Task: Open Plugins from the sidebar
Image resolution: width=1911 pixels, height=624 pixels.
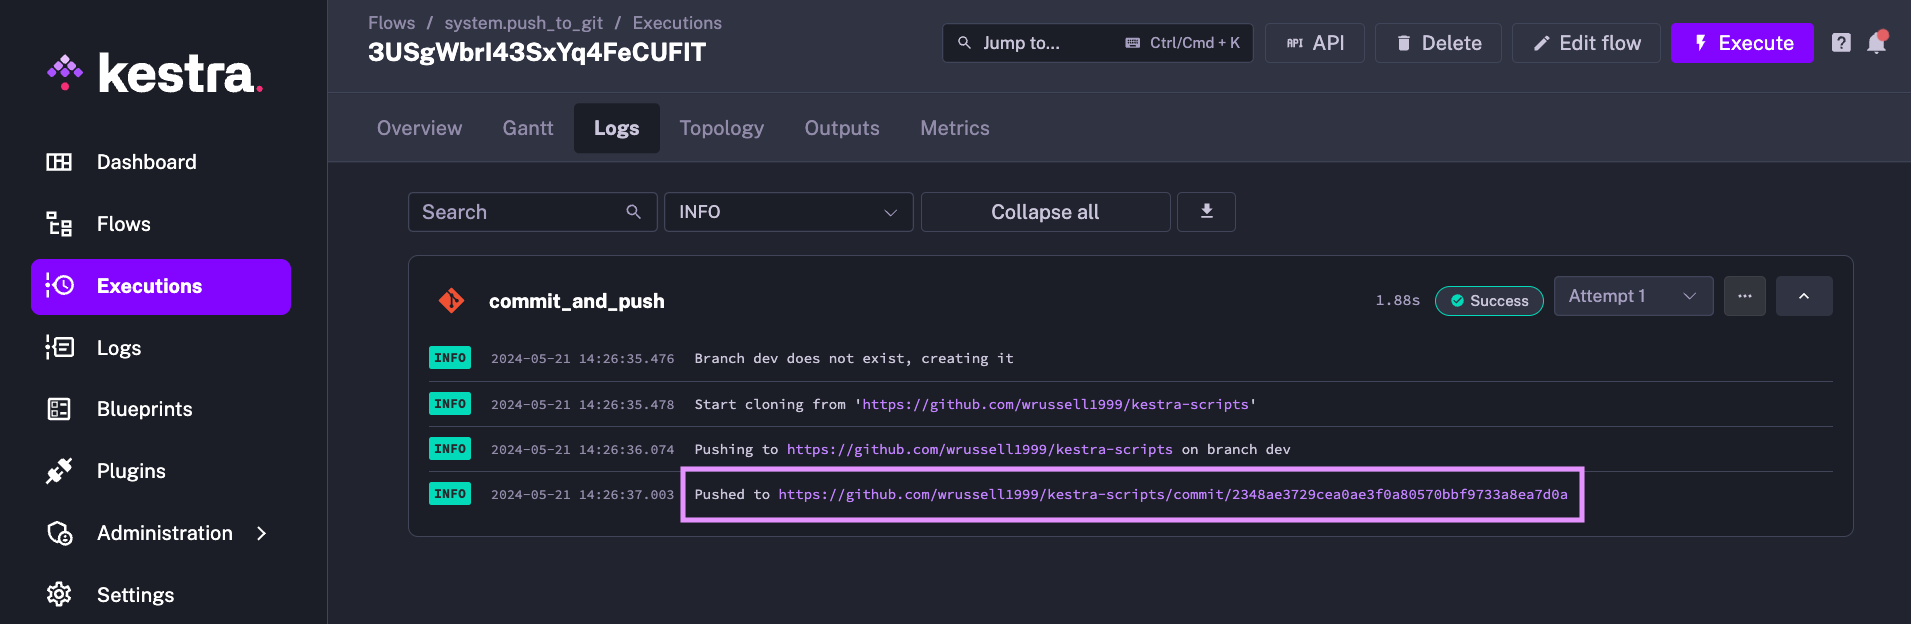Action: (131, 471)
